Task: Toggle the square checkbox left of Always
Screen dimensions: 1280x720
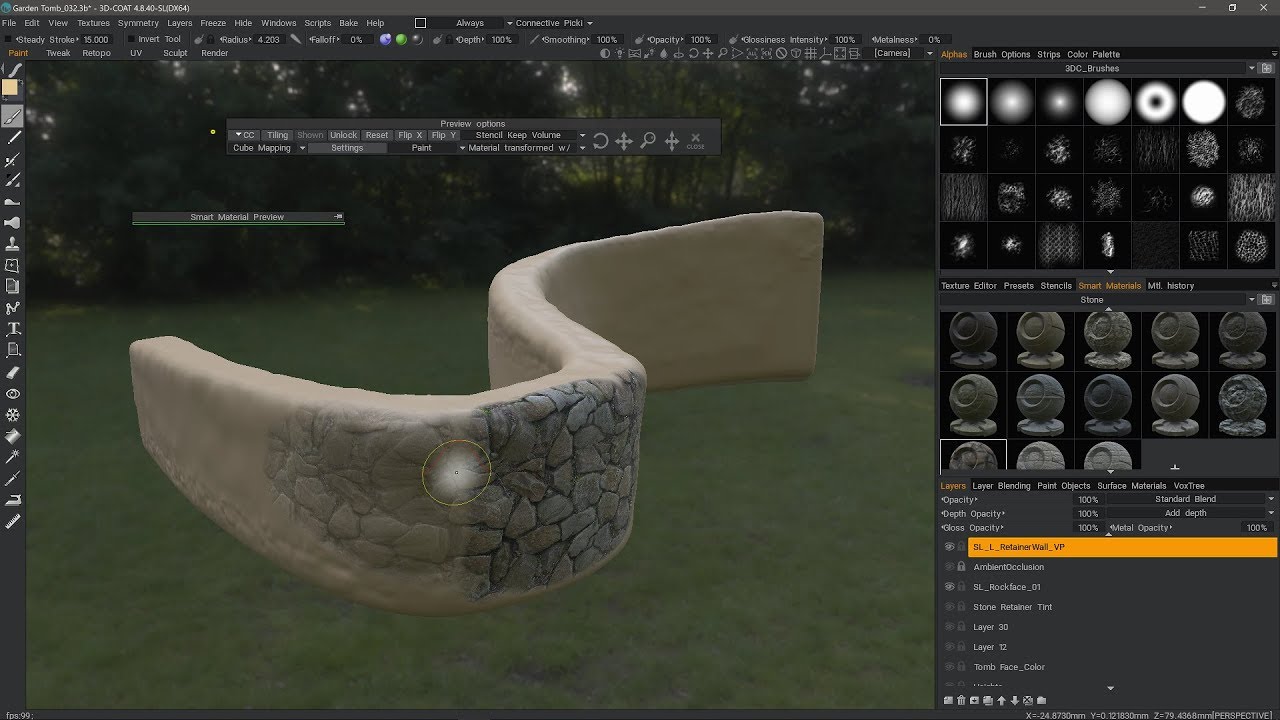Action: click(420, 23)
